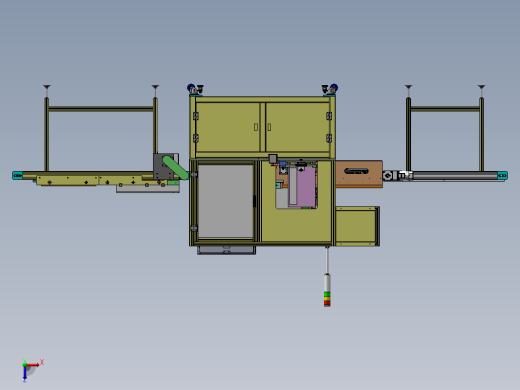Screen dimensions: 520x390
Task: Select the cyan end cap on the right rail
Action: [x=503, y=175]
